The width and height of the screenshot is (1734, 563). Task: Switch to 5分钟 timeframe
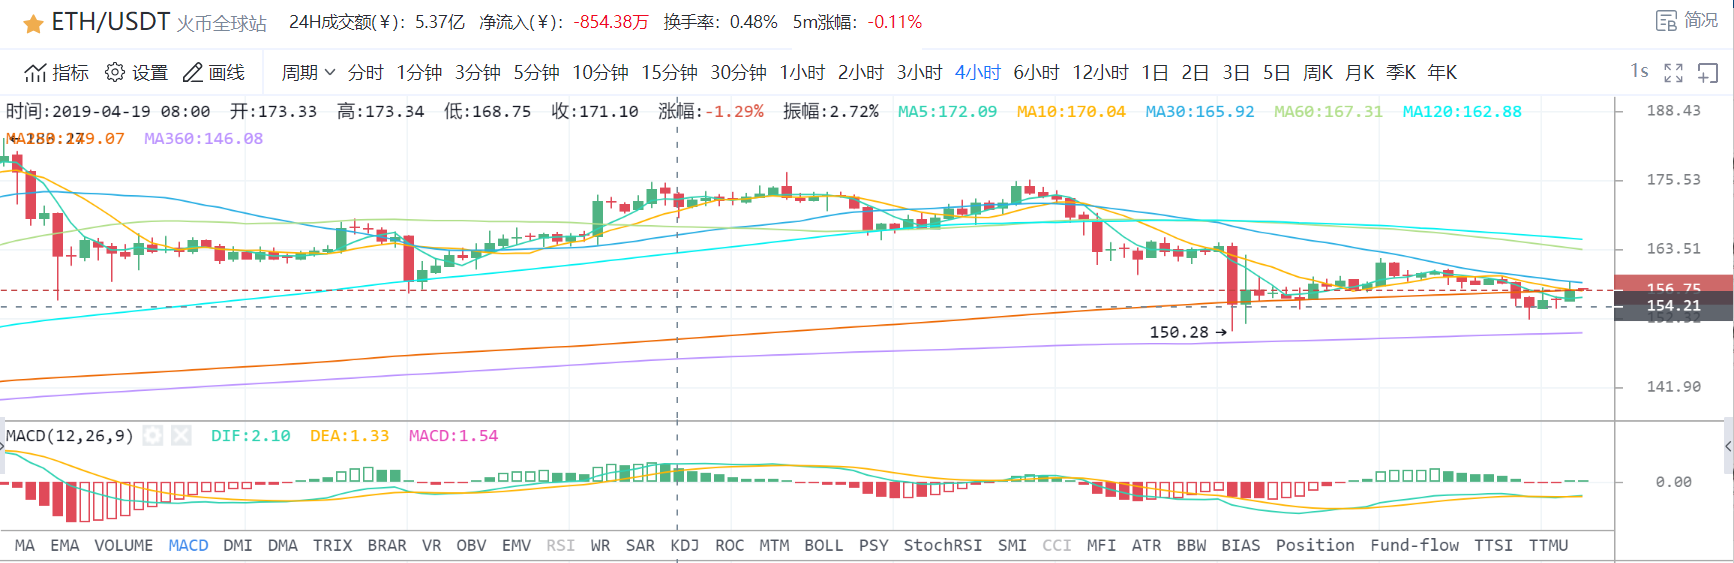coord(537,73)
